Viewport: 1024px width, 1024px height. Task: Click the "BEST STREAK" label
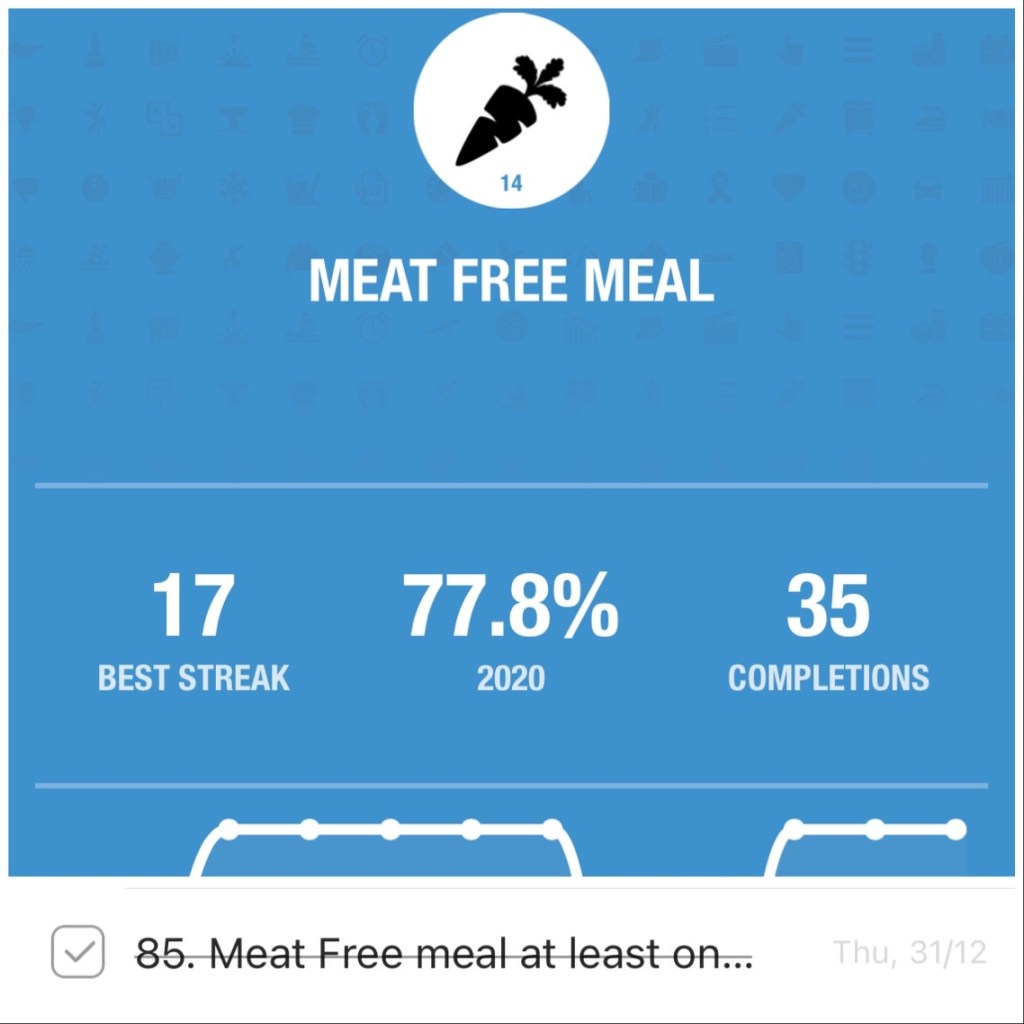point(194,678)
